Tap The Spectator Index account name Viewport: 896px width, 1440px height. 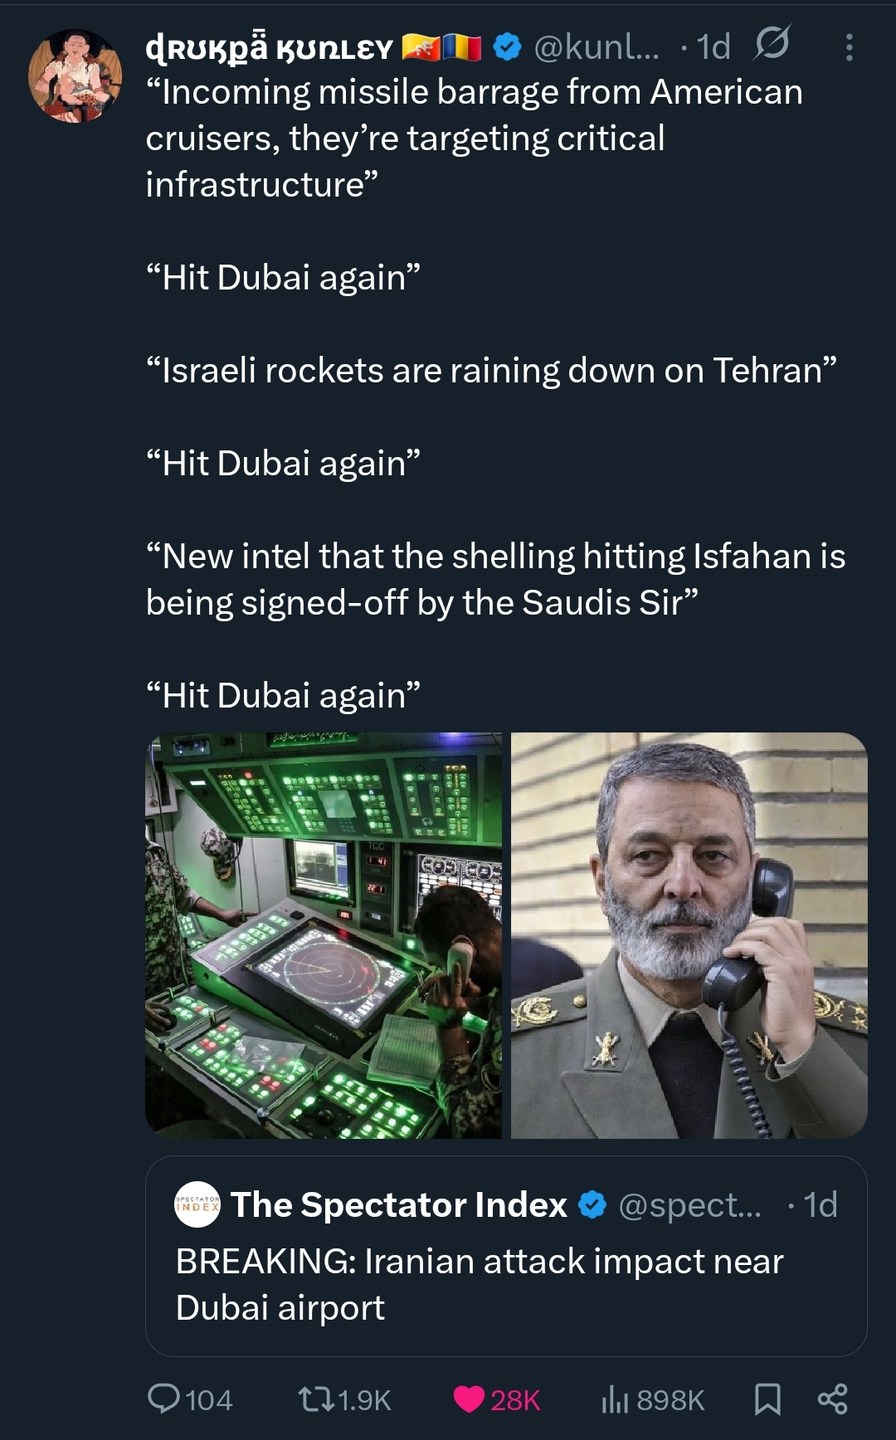pyautogui.click(x=399, y=1205)
